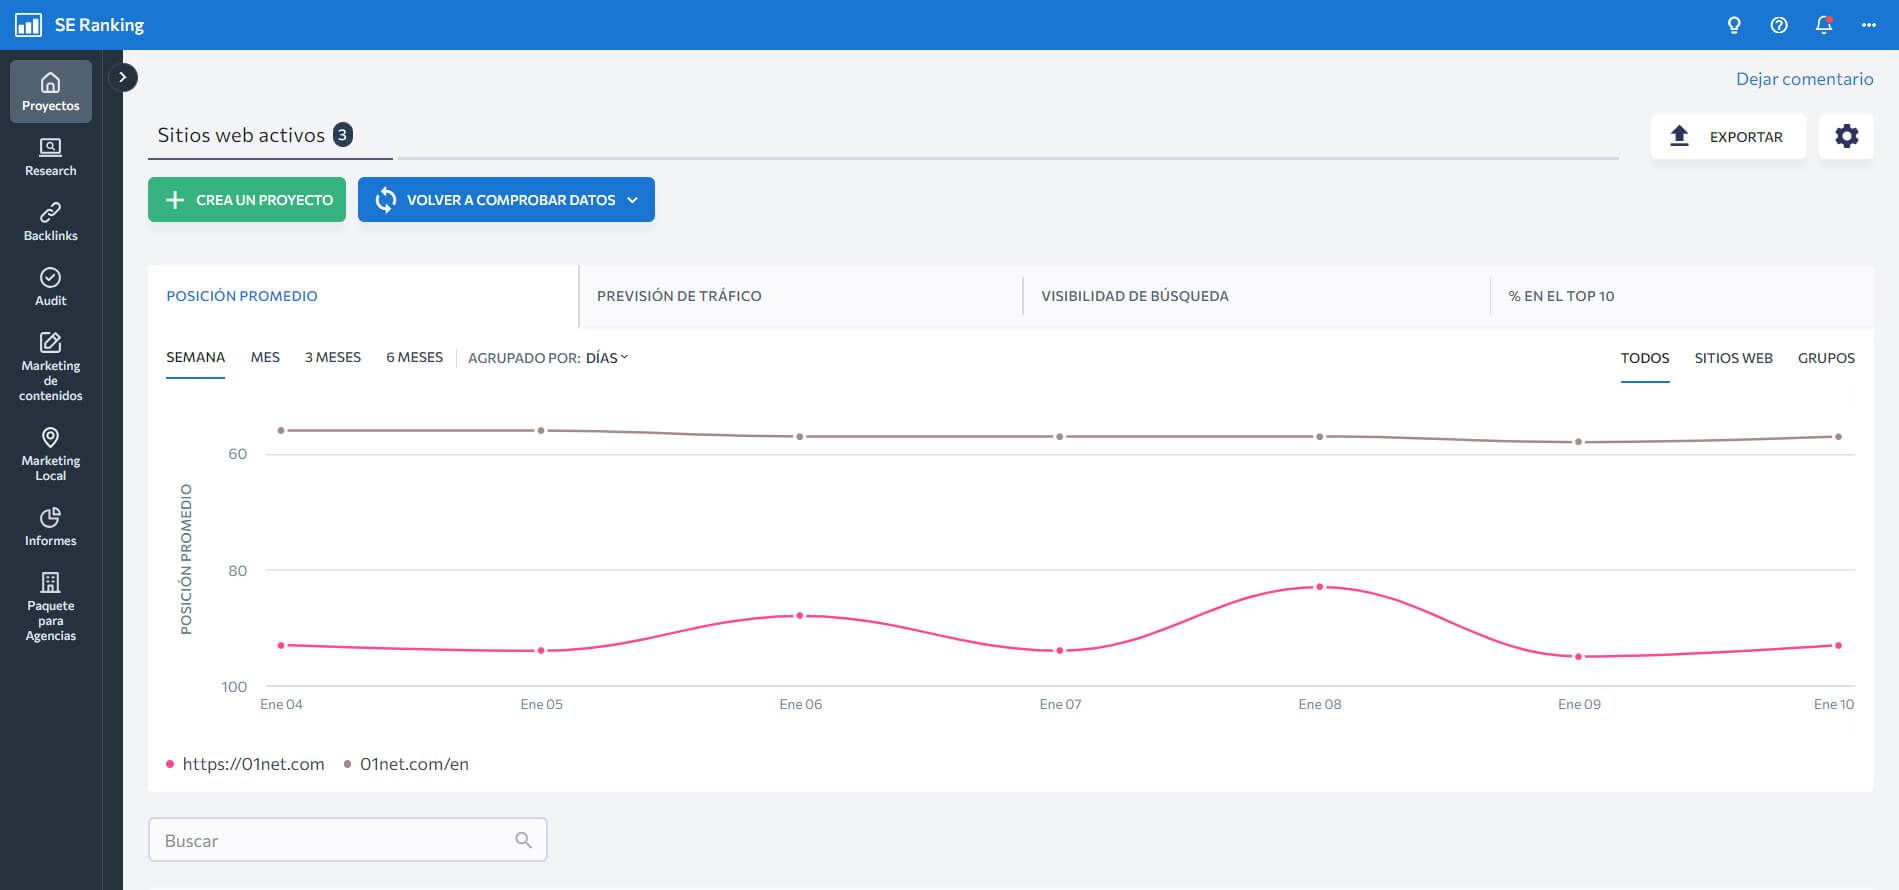Open Research in the sidebar
Screen dimensions: 1899x890
click(51, 157)
